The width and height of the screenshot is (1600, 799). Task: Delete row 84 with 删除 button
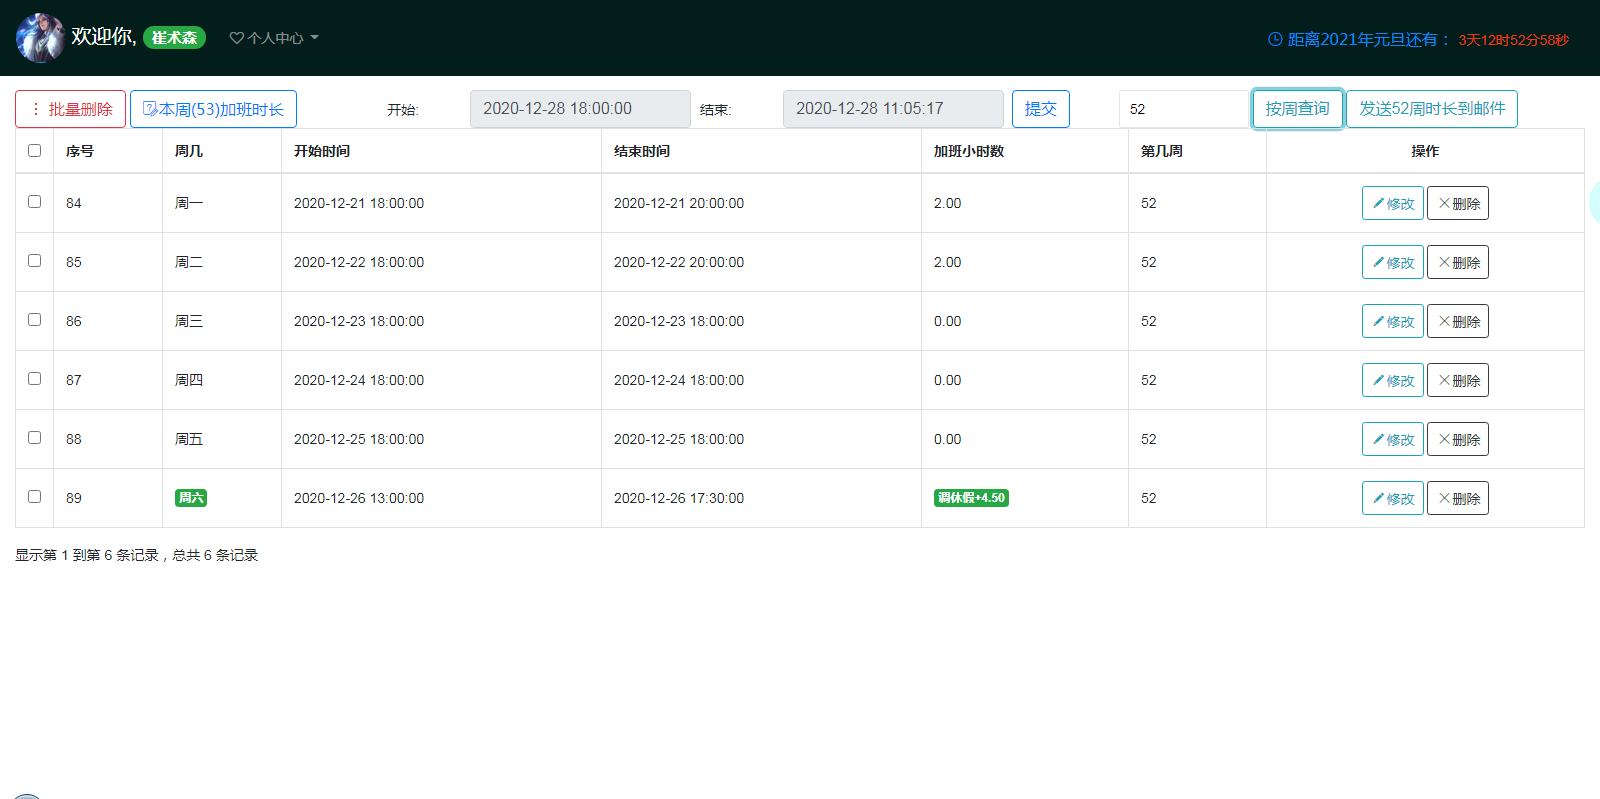(x=1458, y=203)
